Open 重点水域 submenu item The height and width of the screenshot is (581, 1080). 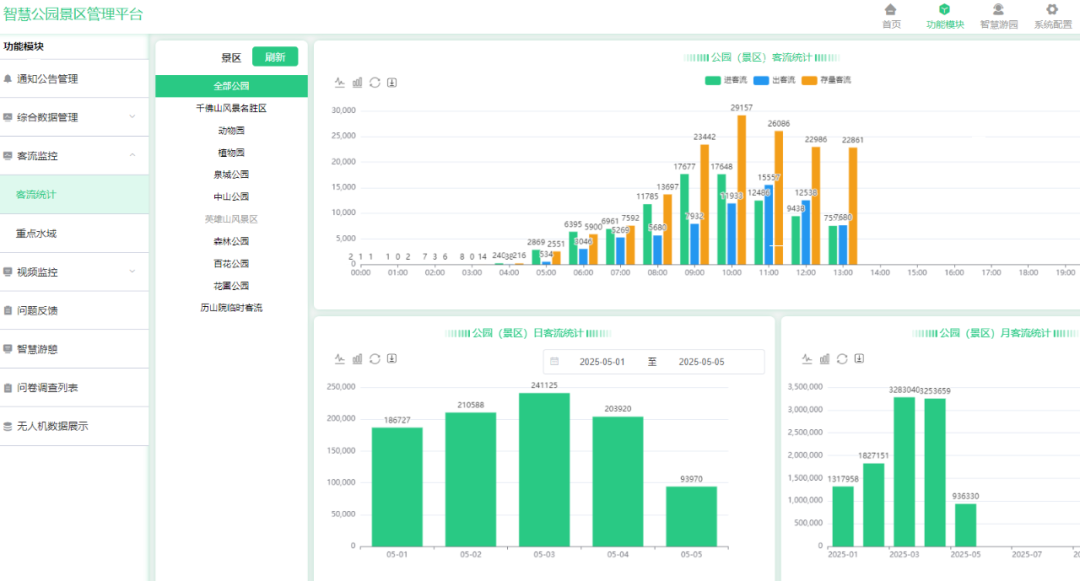(37, 233)
